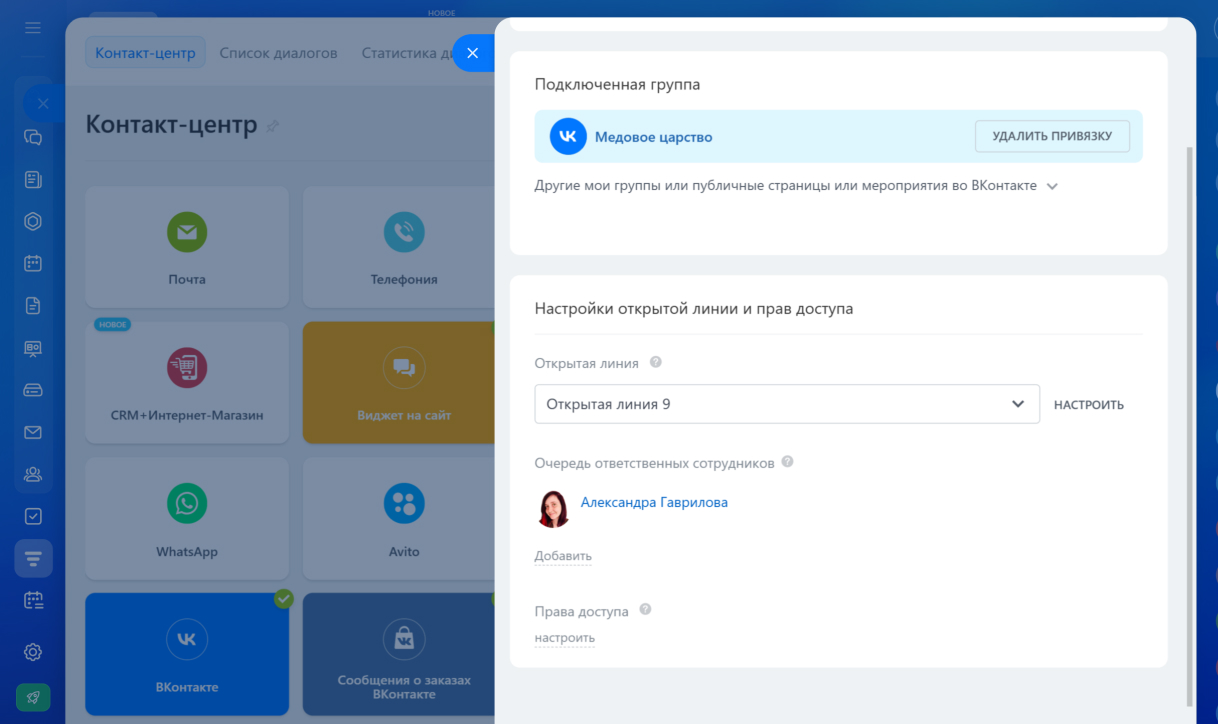Open the employees group icon in sidebar
The width and height of the screenshot is (1218, 724).
(33, 474)
